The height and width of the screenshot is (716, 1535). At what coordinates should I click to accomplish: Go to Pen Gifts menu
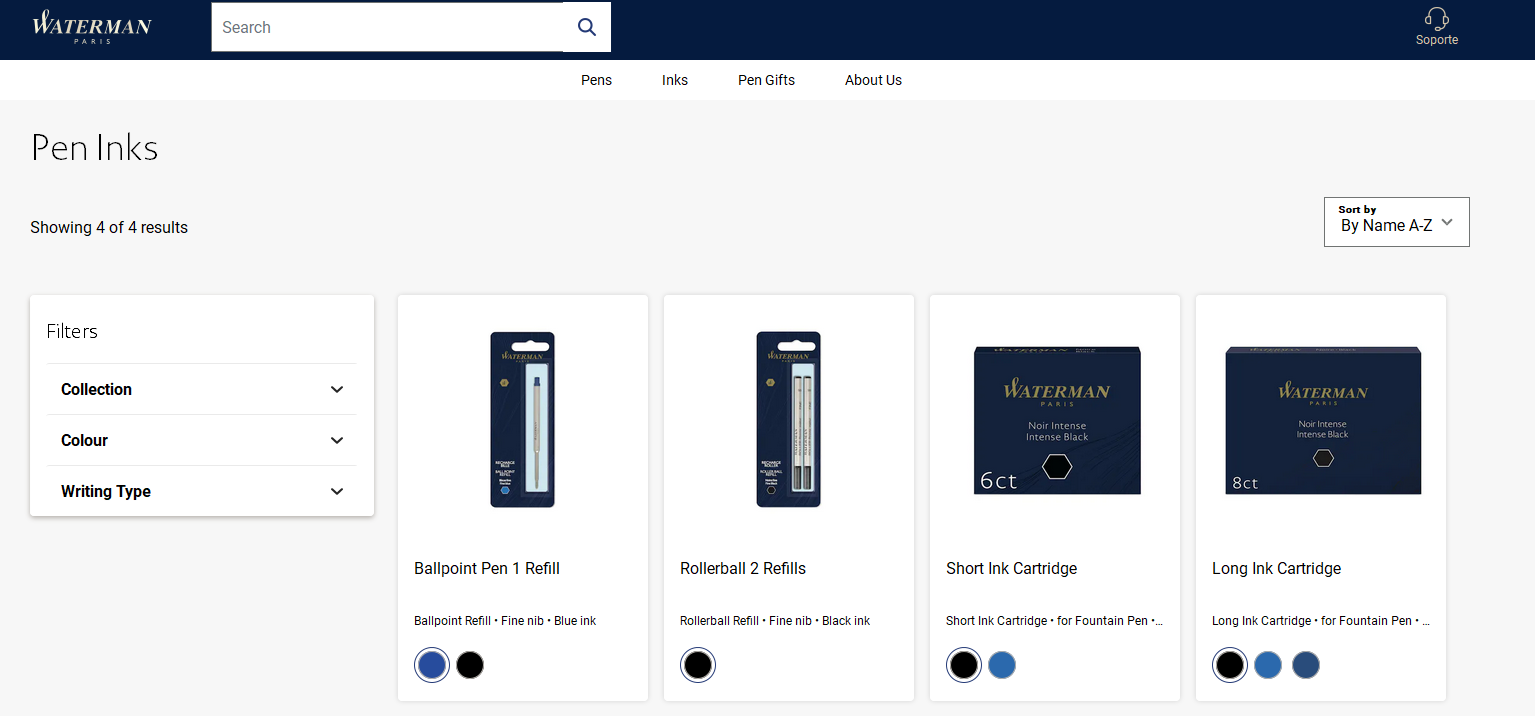pyautogui.click(x=766, y=80)
